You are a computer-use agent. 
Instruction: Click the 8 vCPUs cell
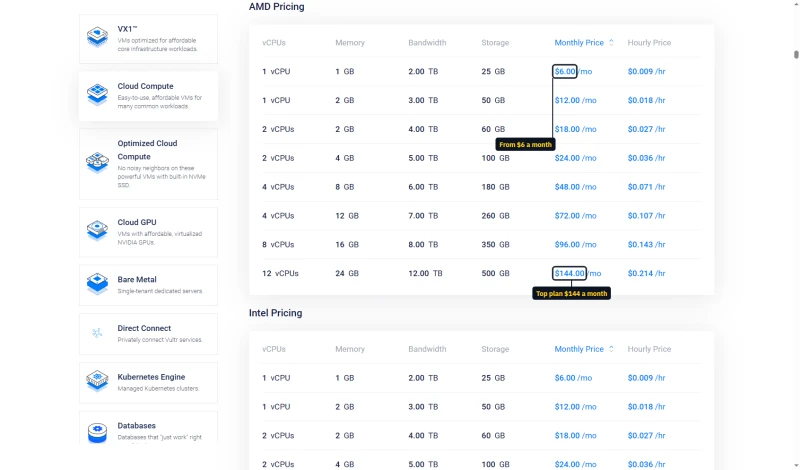coord(278,244)
